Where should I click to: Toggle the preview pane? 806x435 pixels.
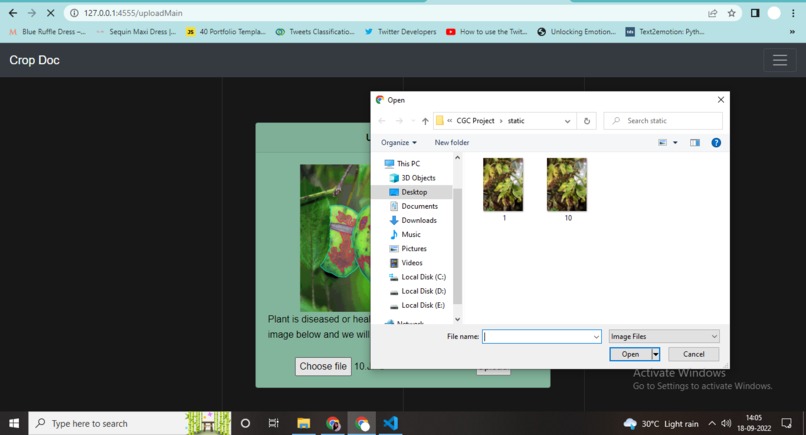pyautogui.click(x=695, y=142)
